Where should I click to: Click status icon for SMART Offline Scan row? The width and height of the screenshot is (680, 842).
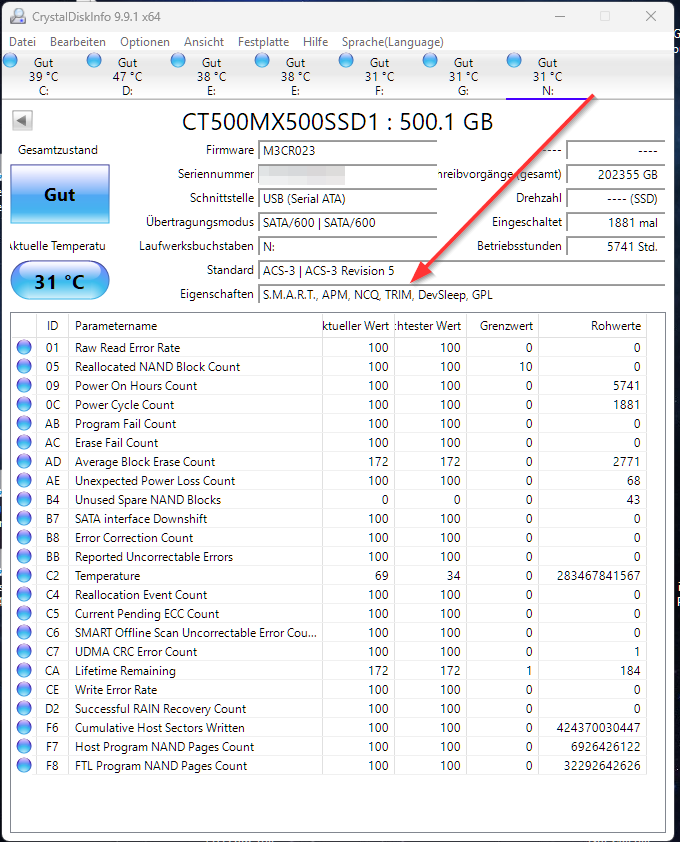[24, 632]
